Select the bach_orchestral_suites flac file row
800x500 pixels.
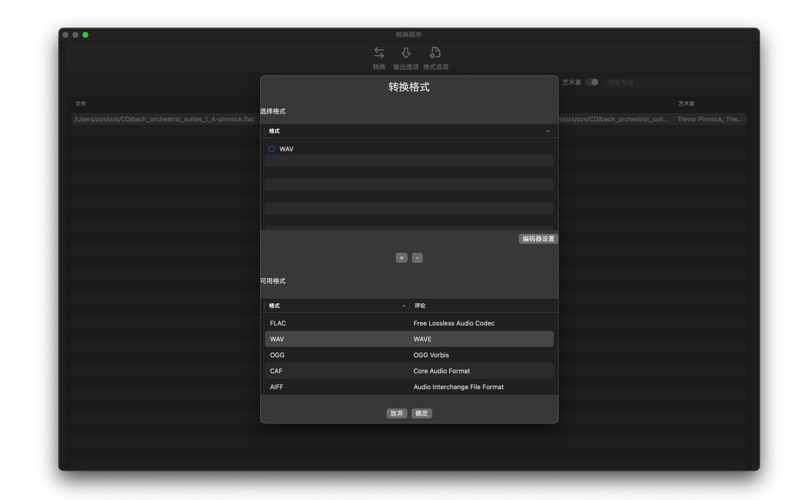(x=165, y=119)
